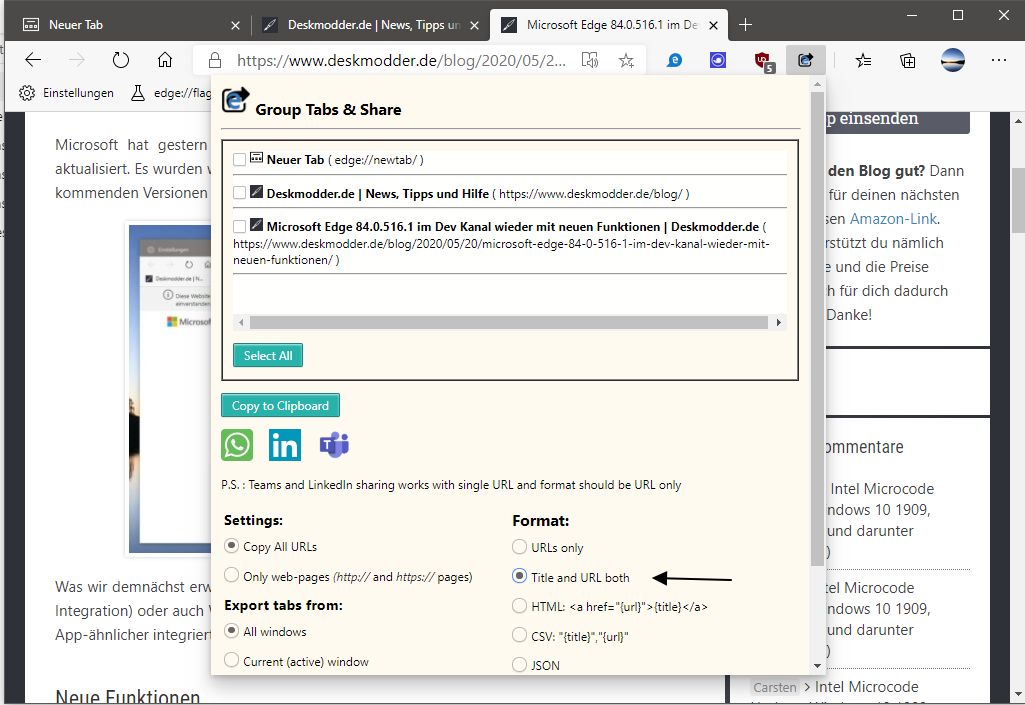
Task: Reload the page with the refresh icon
Action: (121, 60)
